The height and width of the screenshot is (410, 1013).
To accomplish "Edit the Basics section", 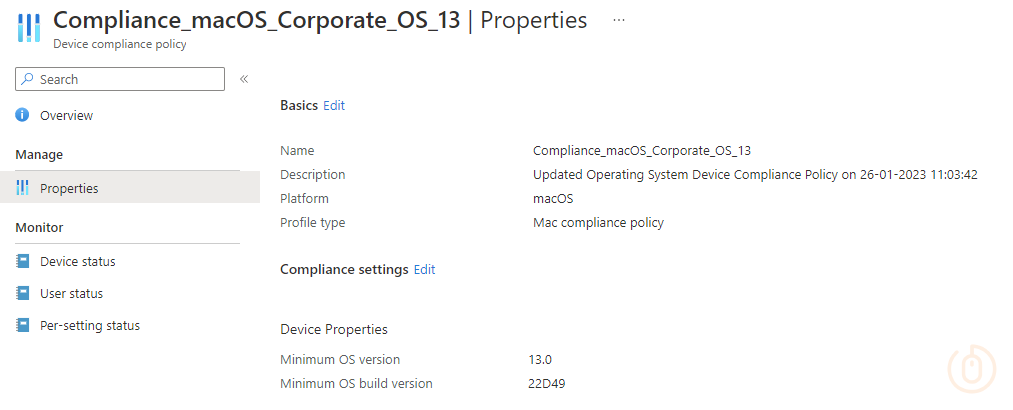I will [x=334, y=106].
